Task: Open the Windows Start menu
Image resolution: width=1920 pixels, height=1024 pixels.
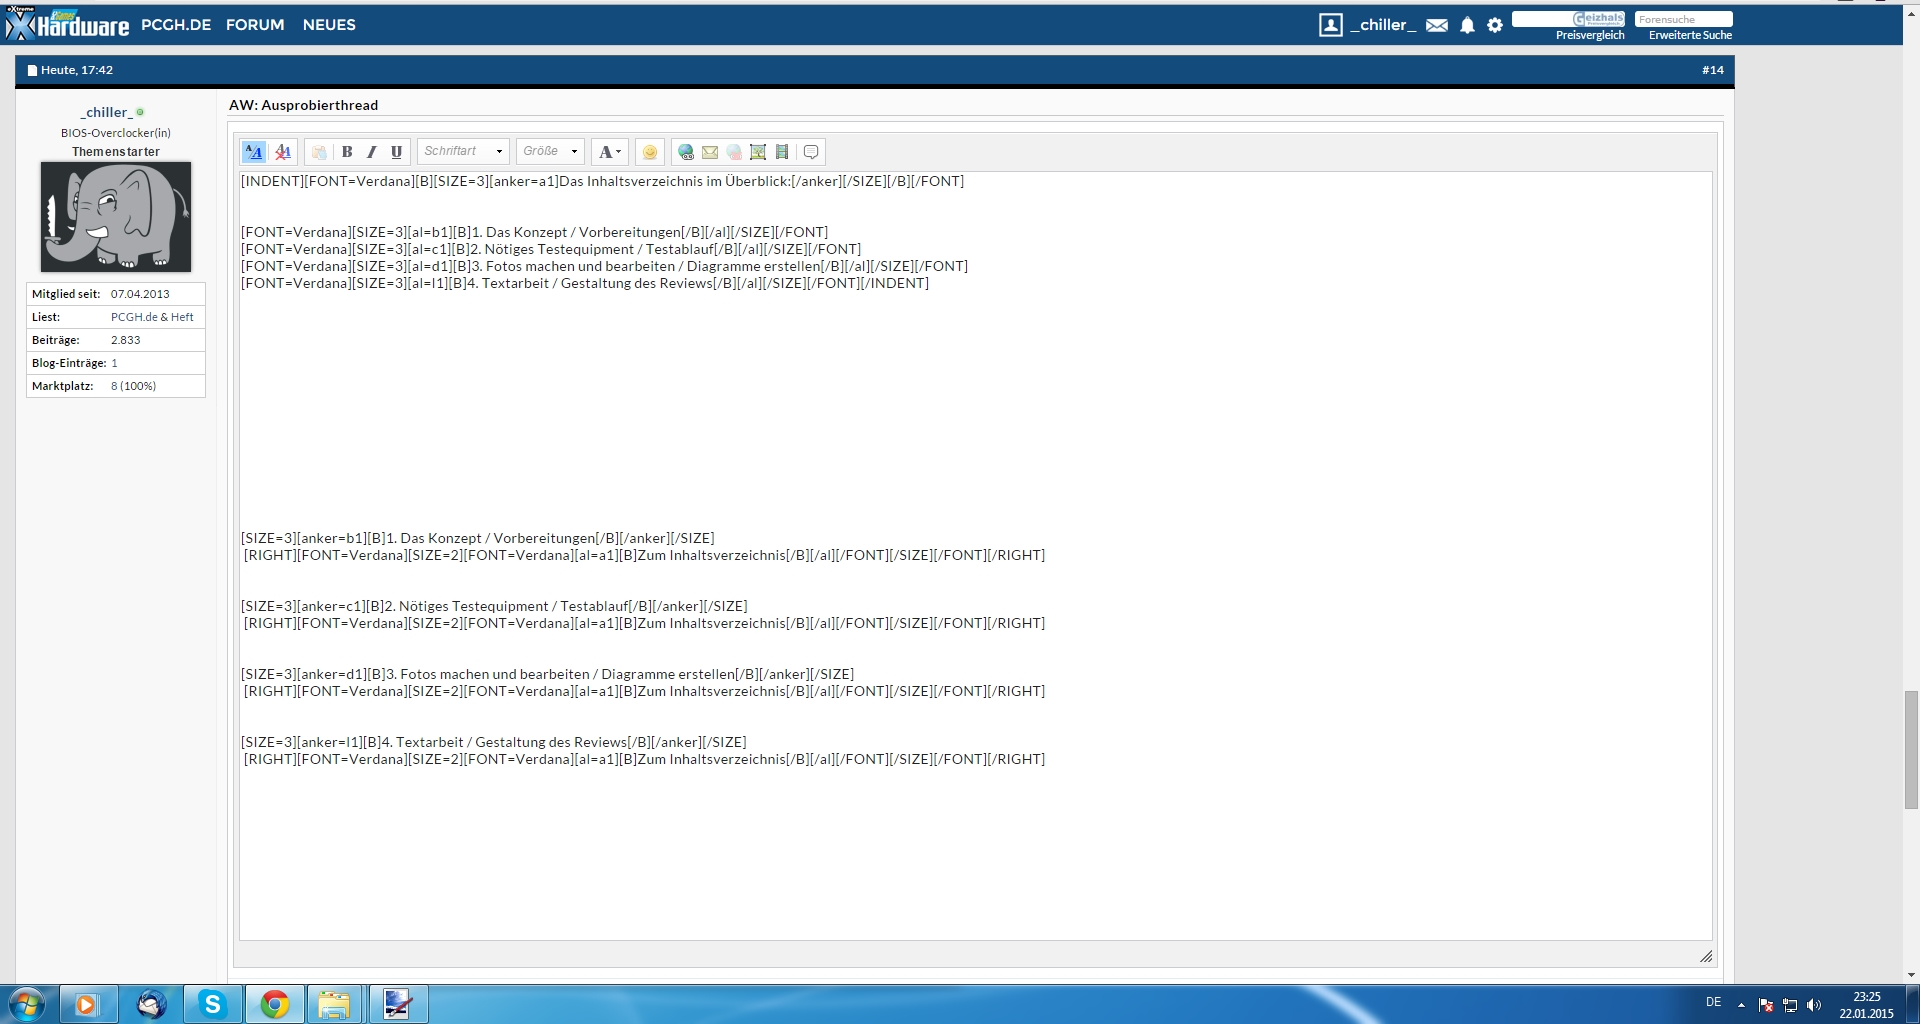Action: pos(27,1004)
